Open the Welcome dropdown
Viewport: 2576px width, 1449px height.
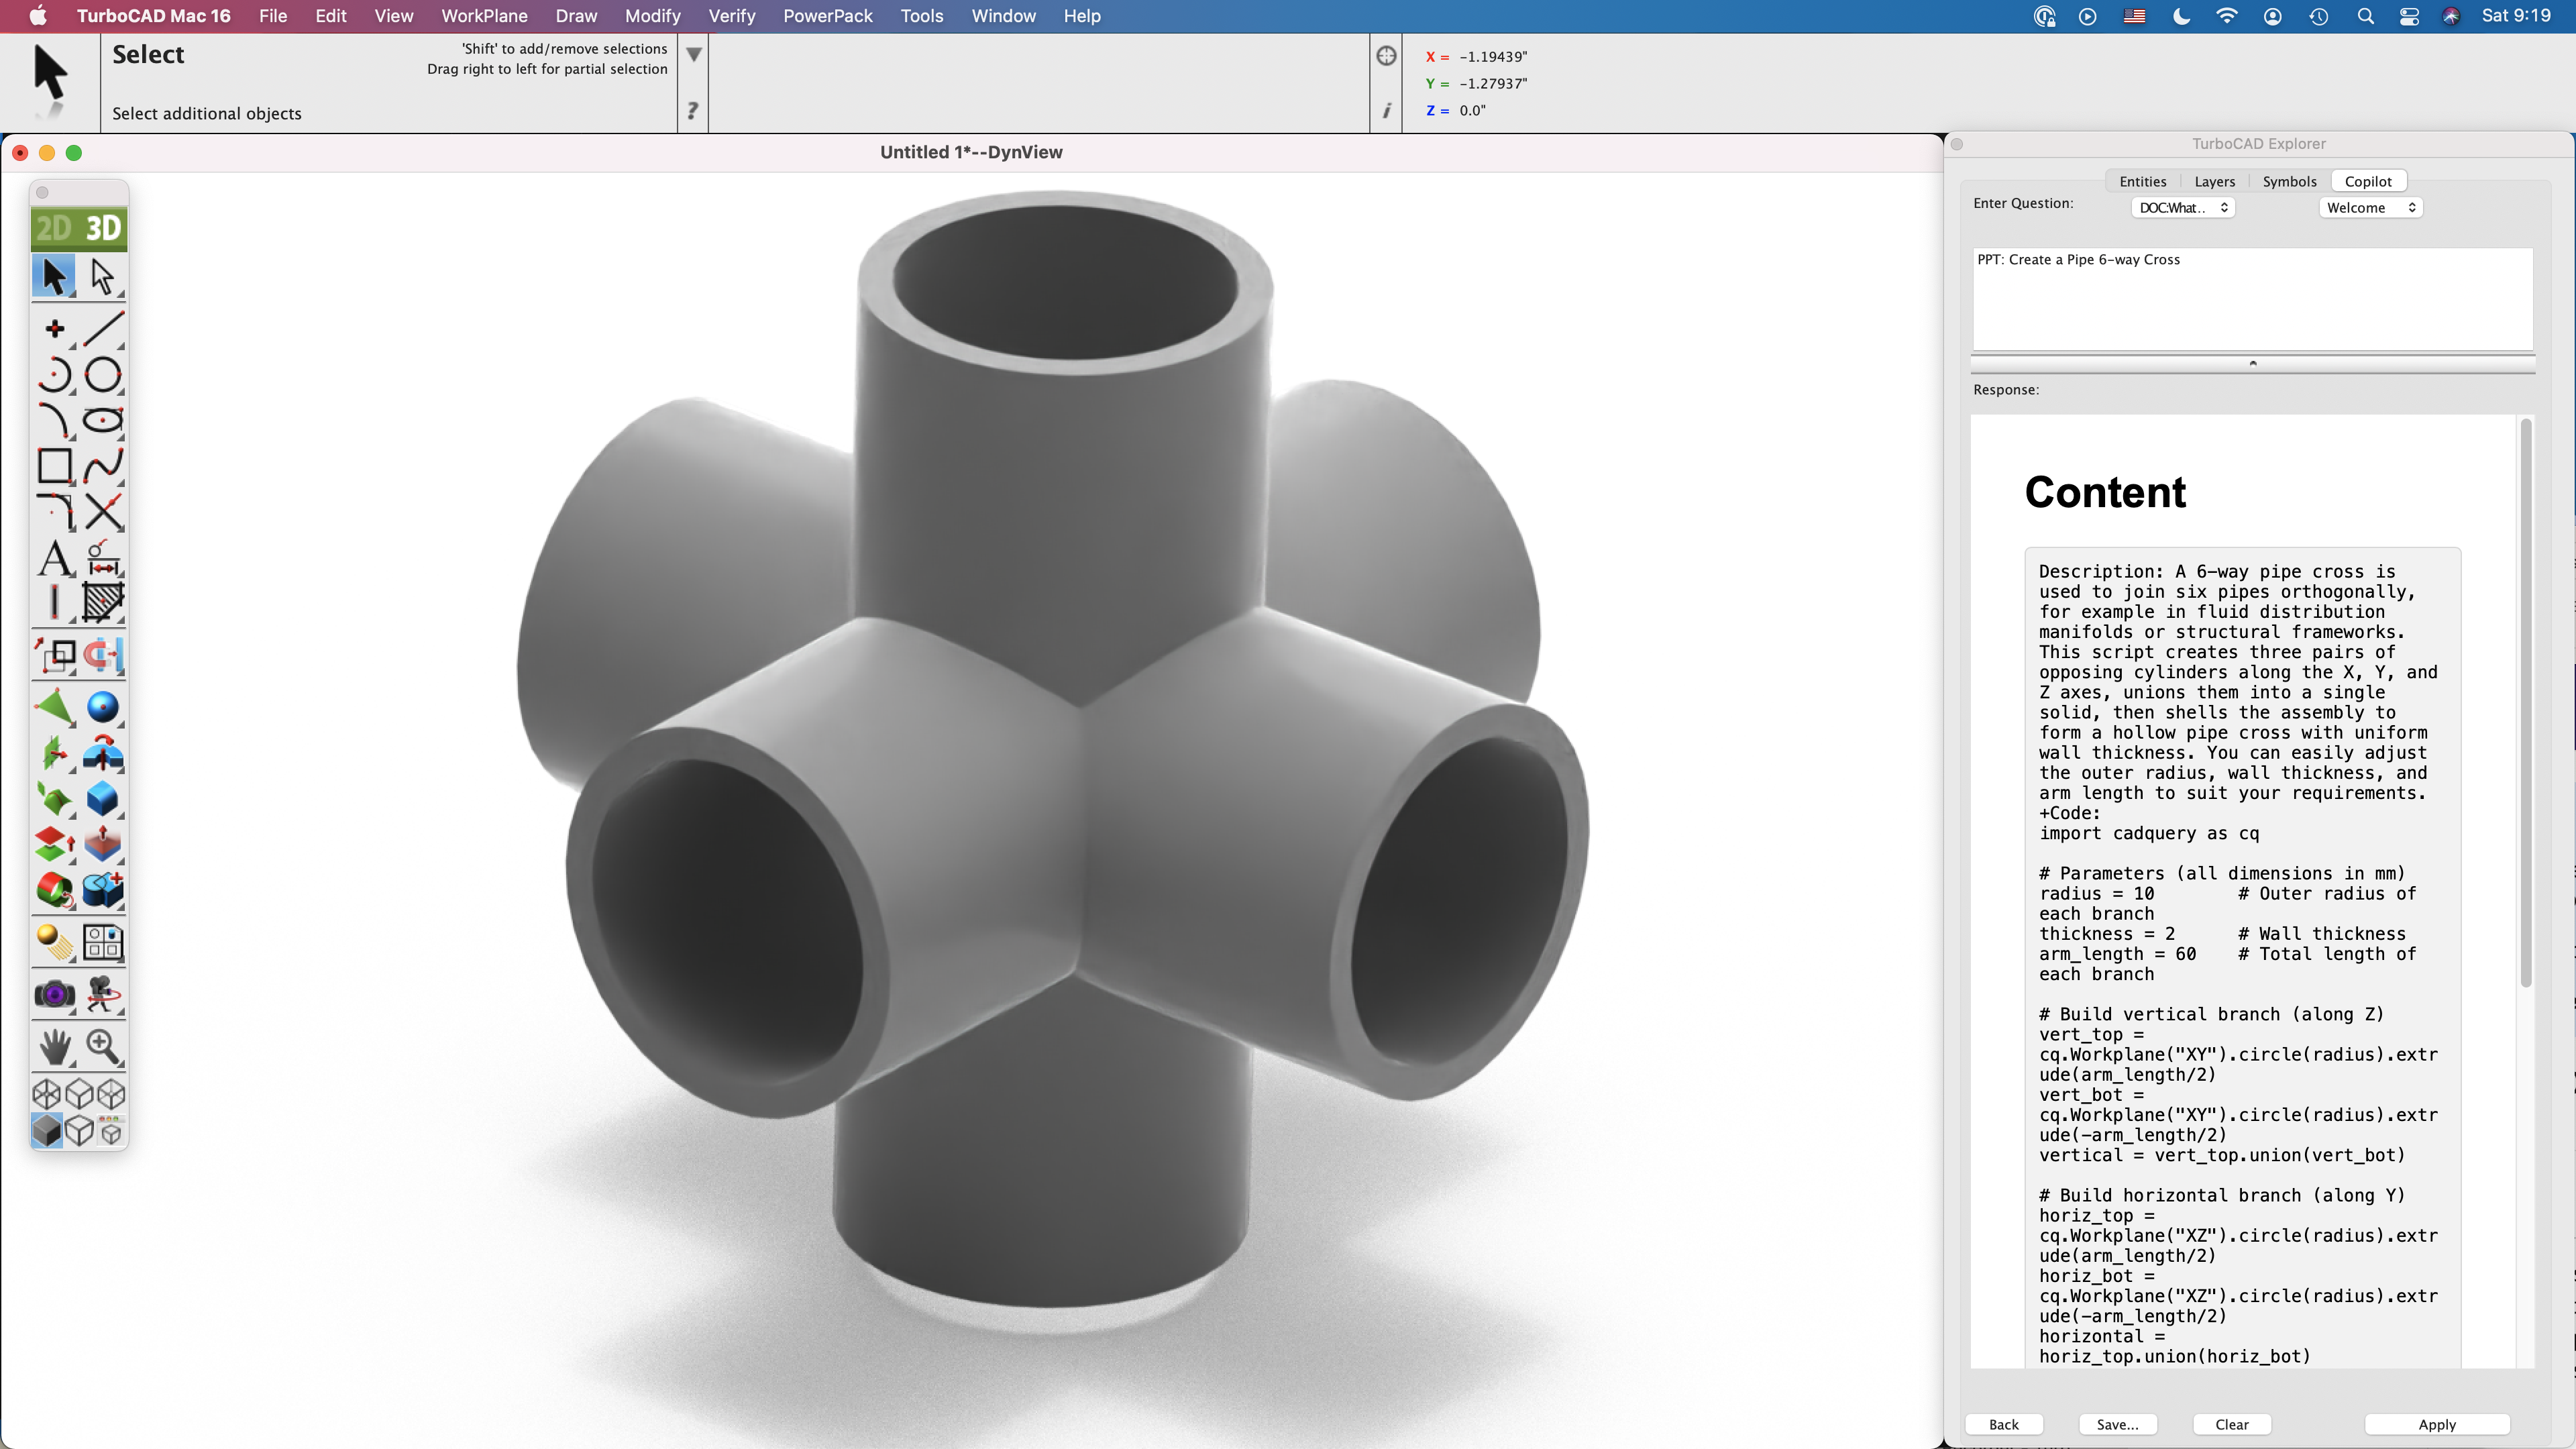(2370, 208)
